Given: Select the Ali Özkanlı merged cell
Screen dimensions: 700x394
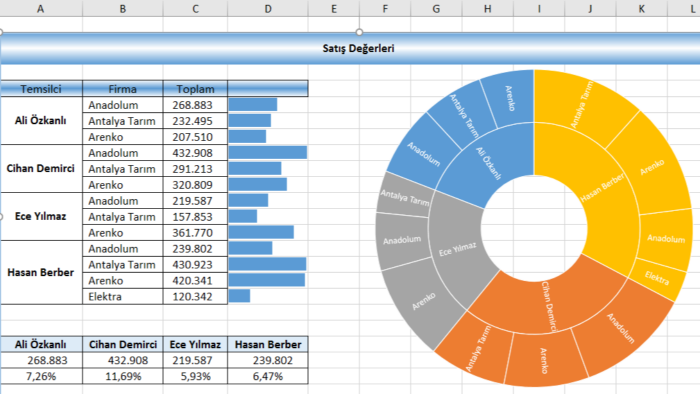Looking at the screenshot, I should point(41,120).
